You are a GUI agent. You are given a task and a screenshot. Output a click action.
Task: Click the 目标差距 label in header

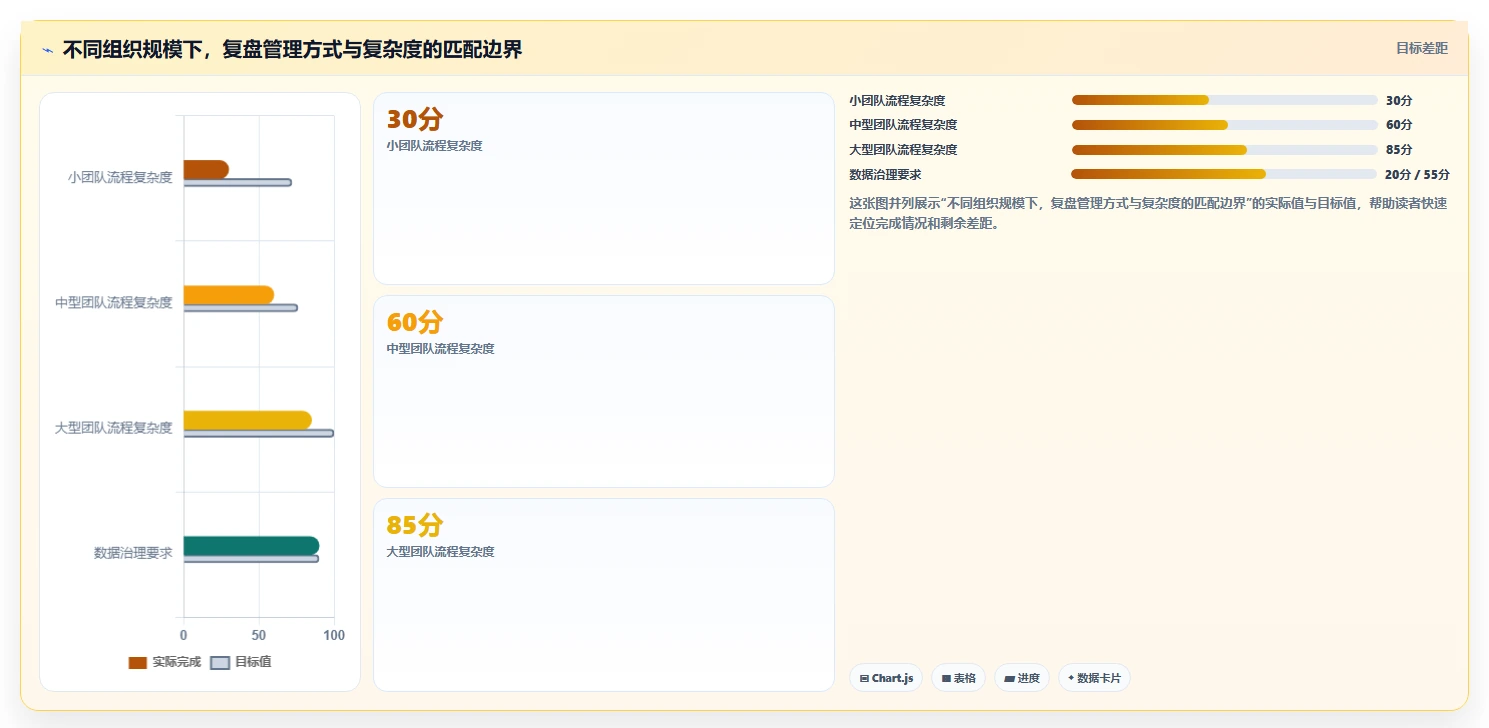pos(1421,48)
